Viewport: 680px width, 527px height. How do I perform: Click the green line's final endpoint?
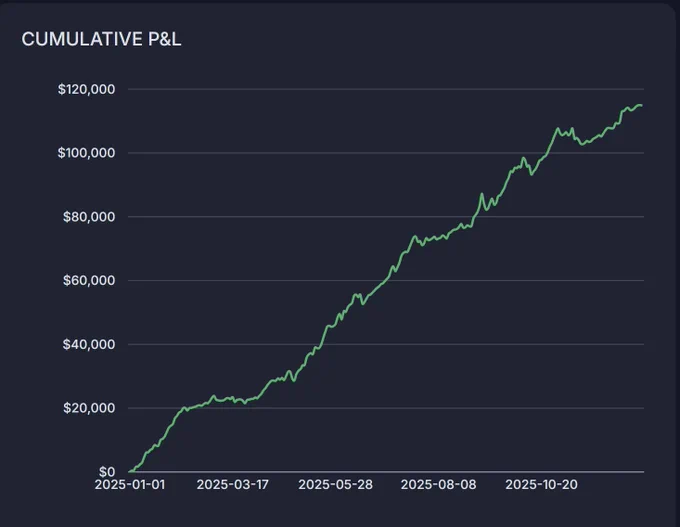click(x=642, y=105)
